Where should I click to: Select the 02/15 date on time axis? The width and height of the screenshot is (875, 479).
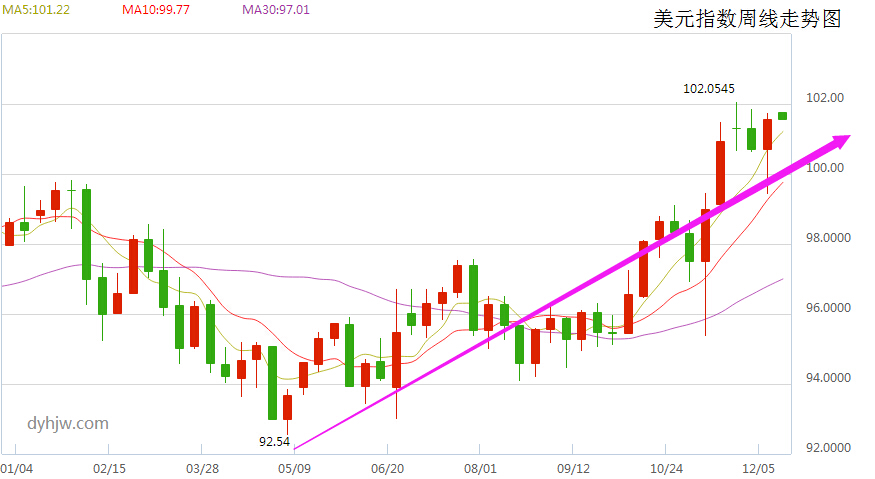(x=109, y=468)
